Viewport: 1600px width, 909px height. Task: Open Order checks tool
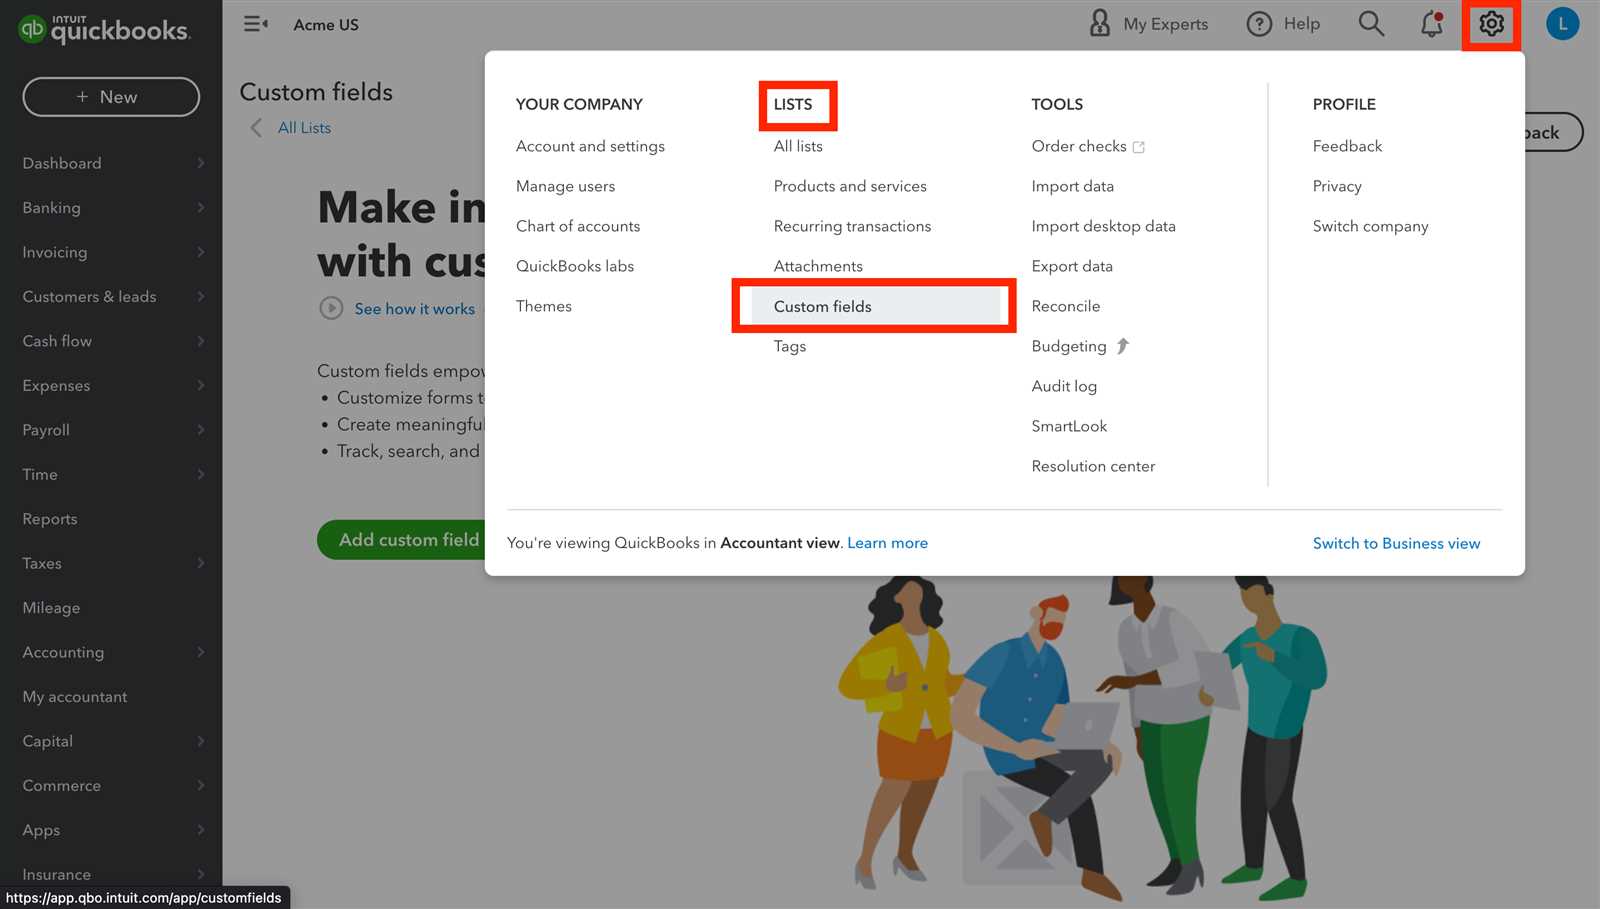1079,146
